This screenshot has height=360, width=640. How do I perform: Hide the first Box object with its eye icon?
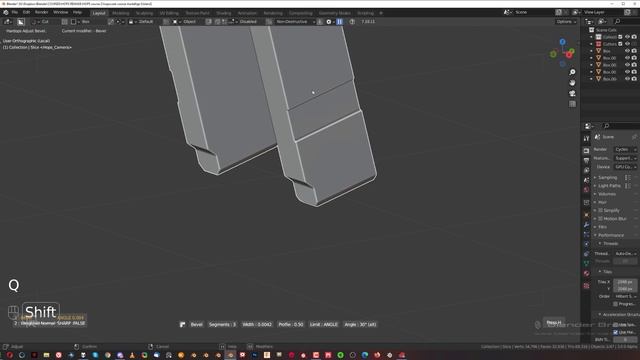[627, 51]
